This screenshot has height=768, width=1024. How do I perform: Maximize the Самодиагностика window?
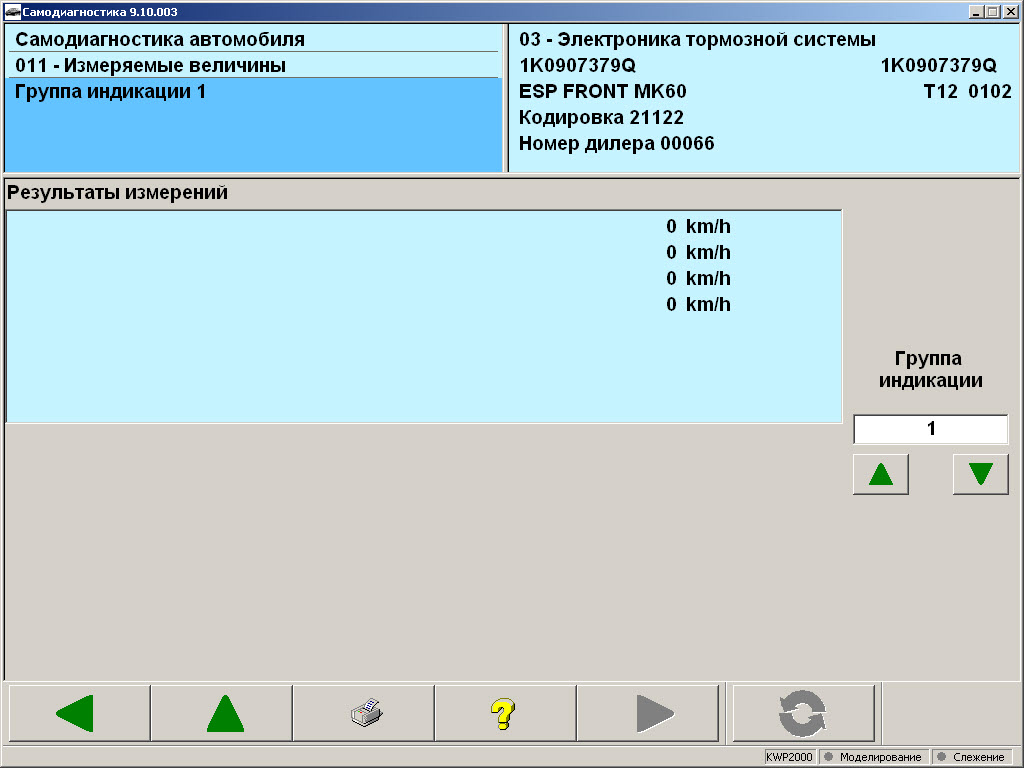pyautogui.click(x=993, y=11)
